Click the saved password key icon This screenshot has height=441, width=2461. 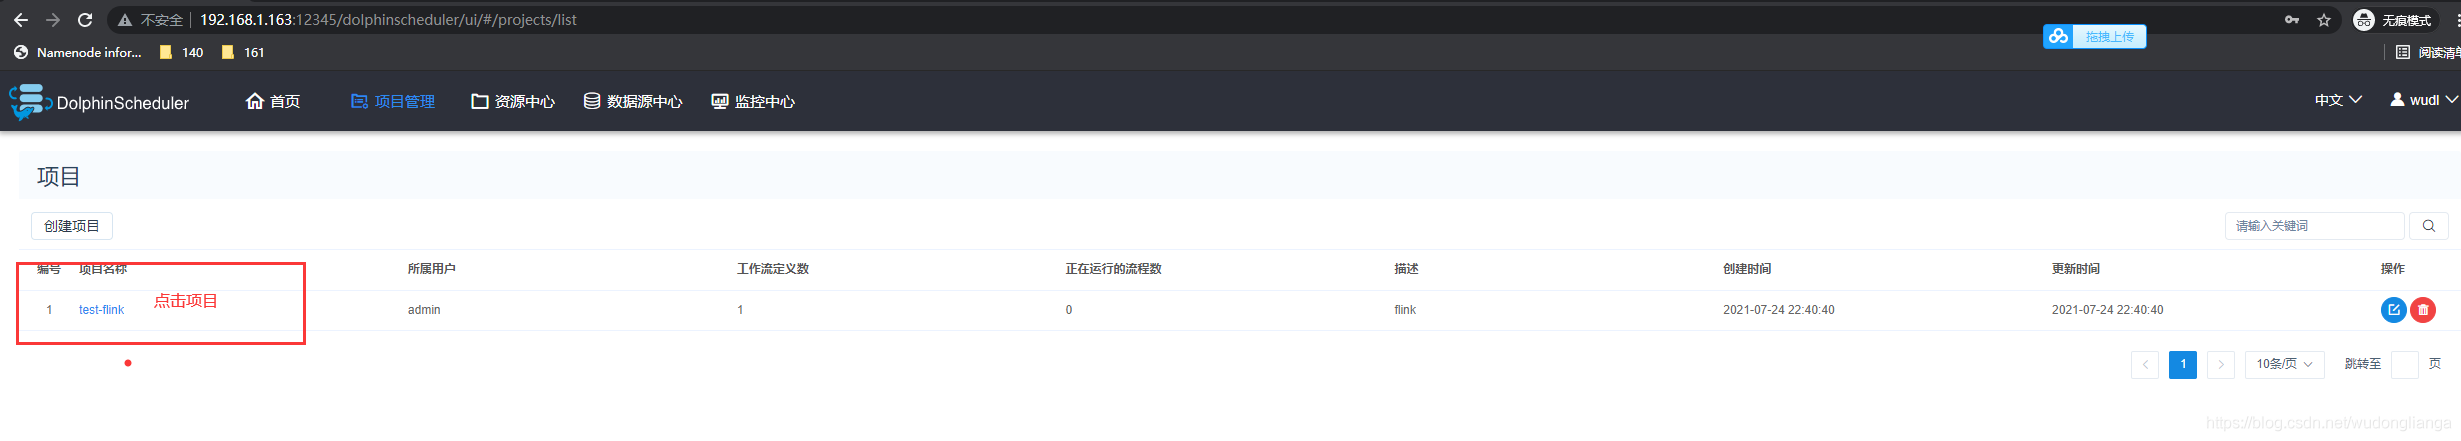coord(2292,20)
